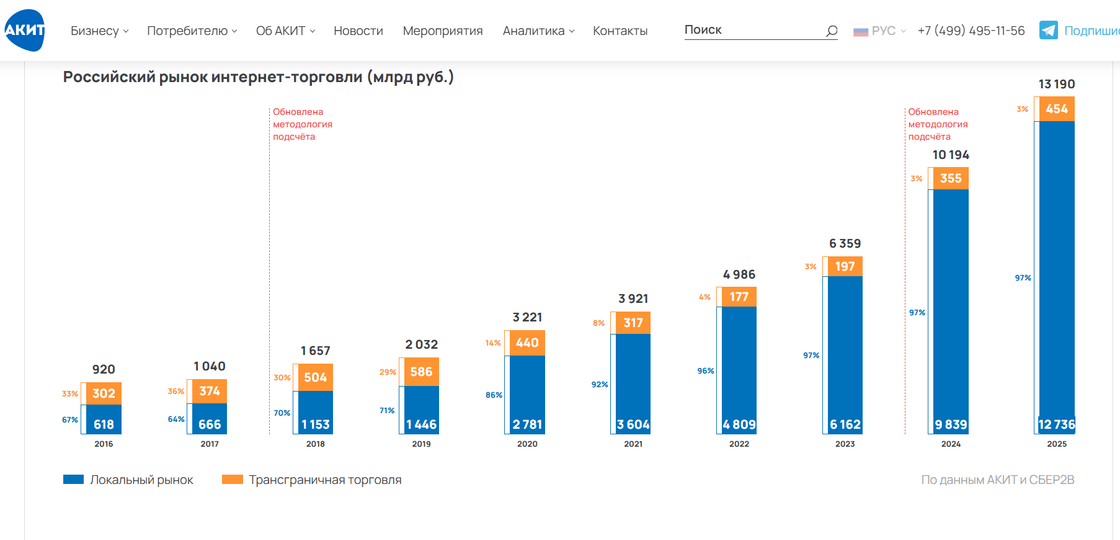Click the orange 197 segment for 2023
Viewport: 1120px width, 540px height.
845,266
